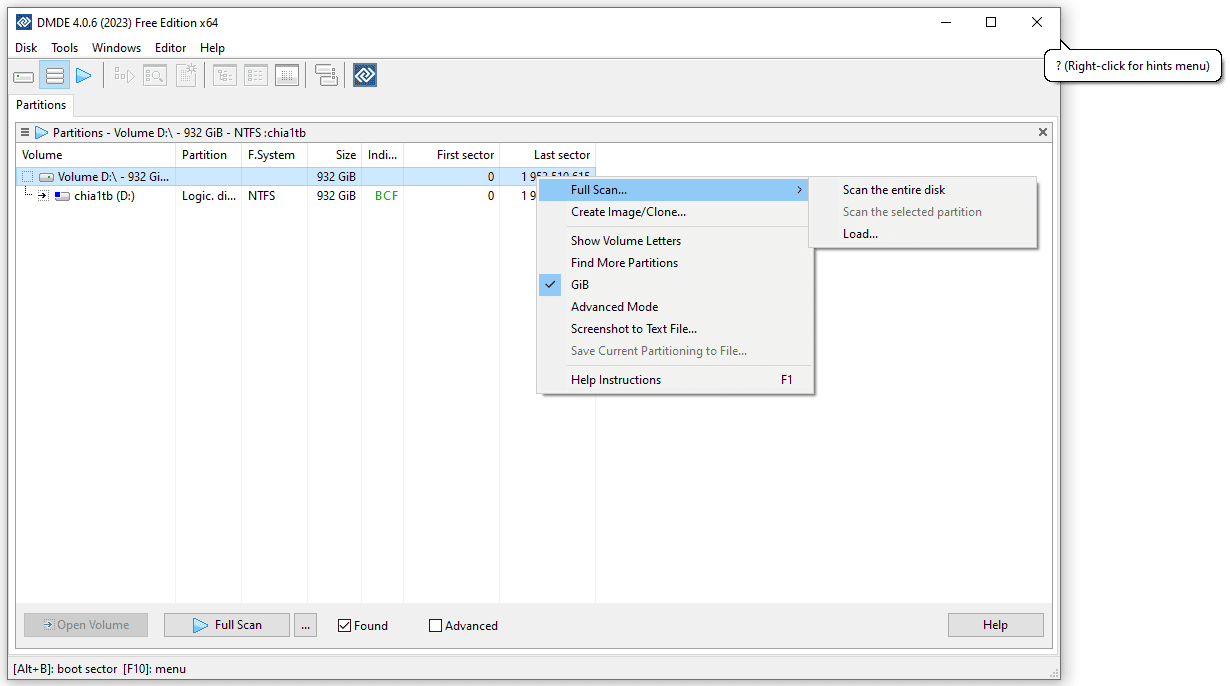Click the Help button at bottom right
Image resolution: width=1230 pixels, height=686 pixels.
(995, 625)
